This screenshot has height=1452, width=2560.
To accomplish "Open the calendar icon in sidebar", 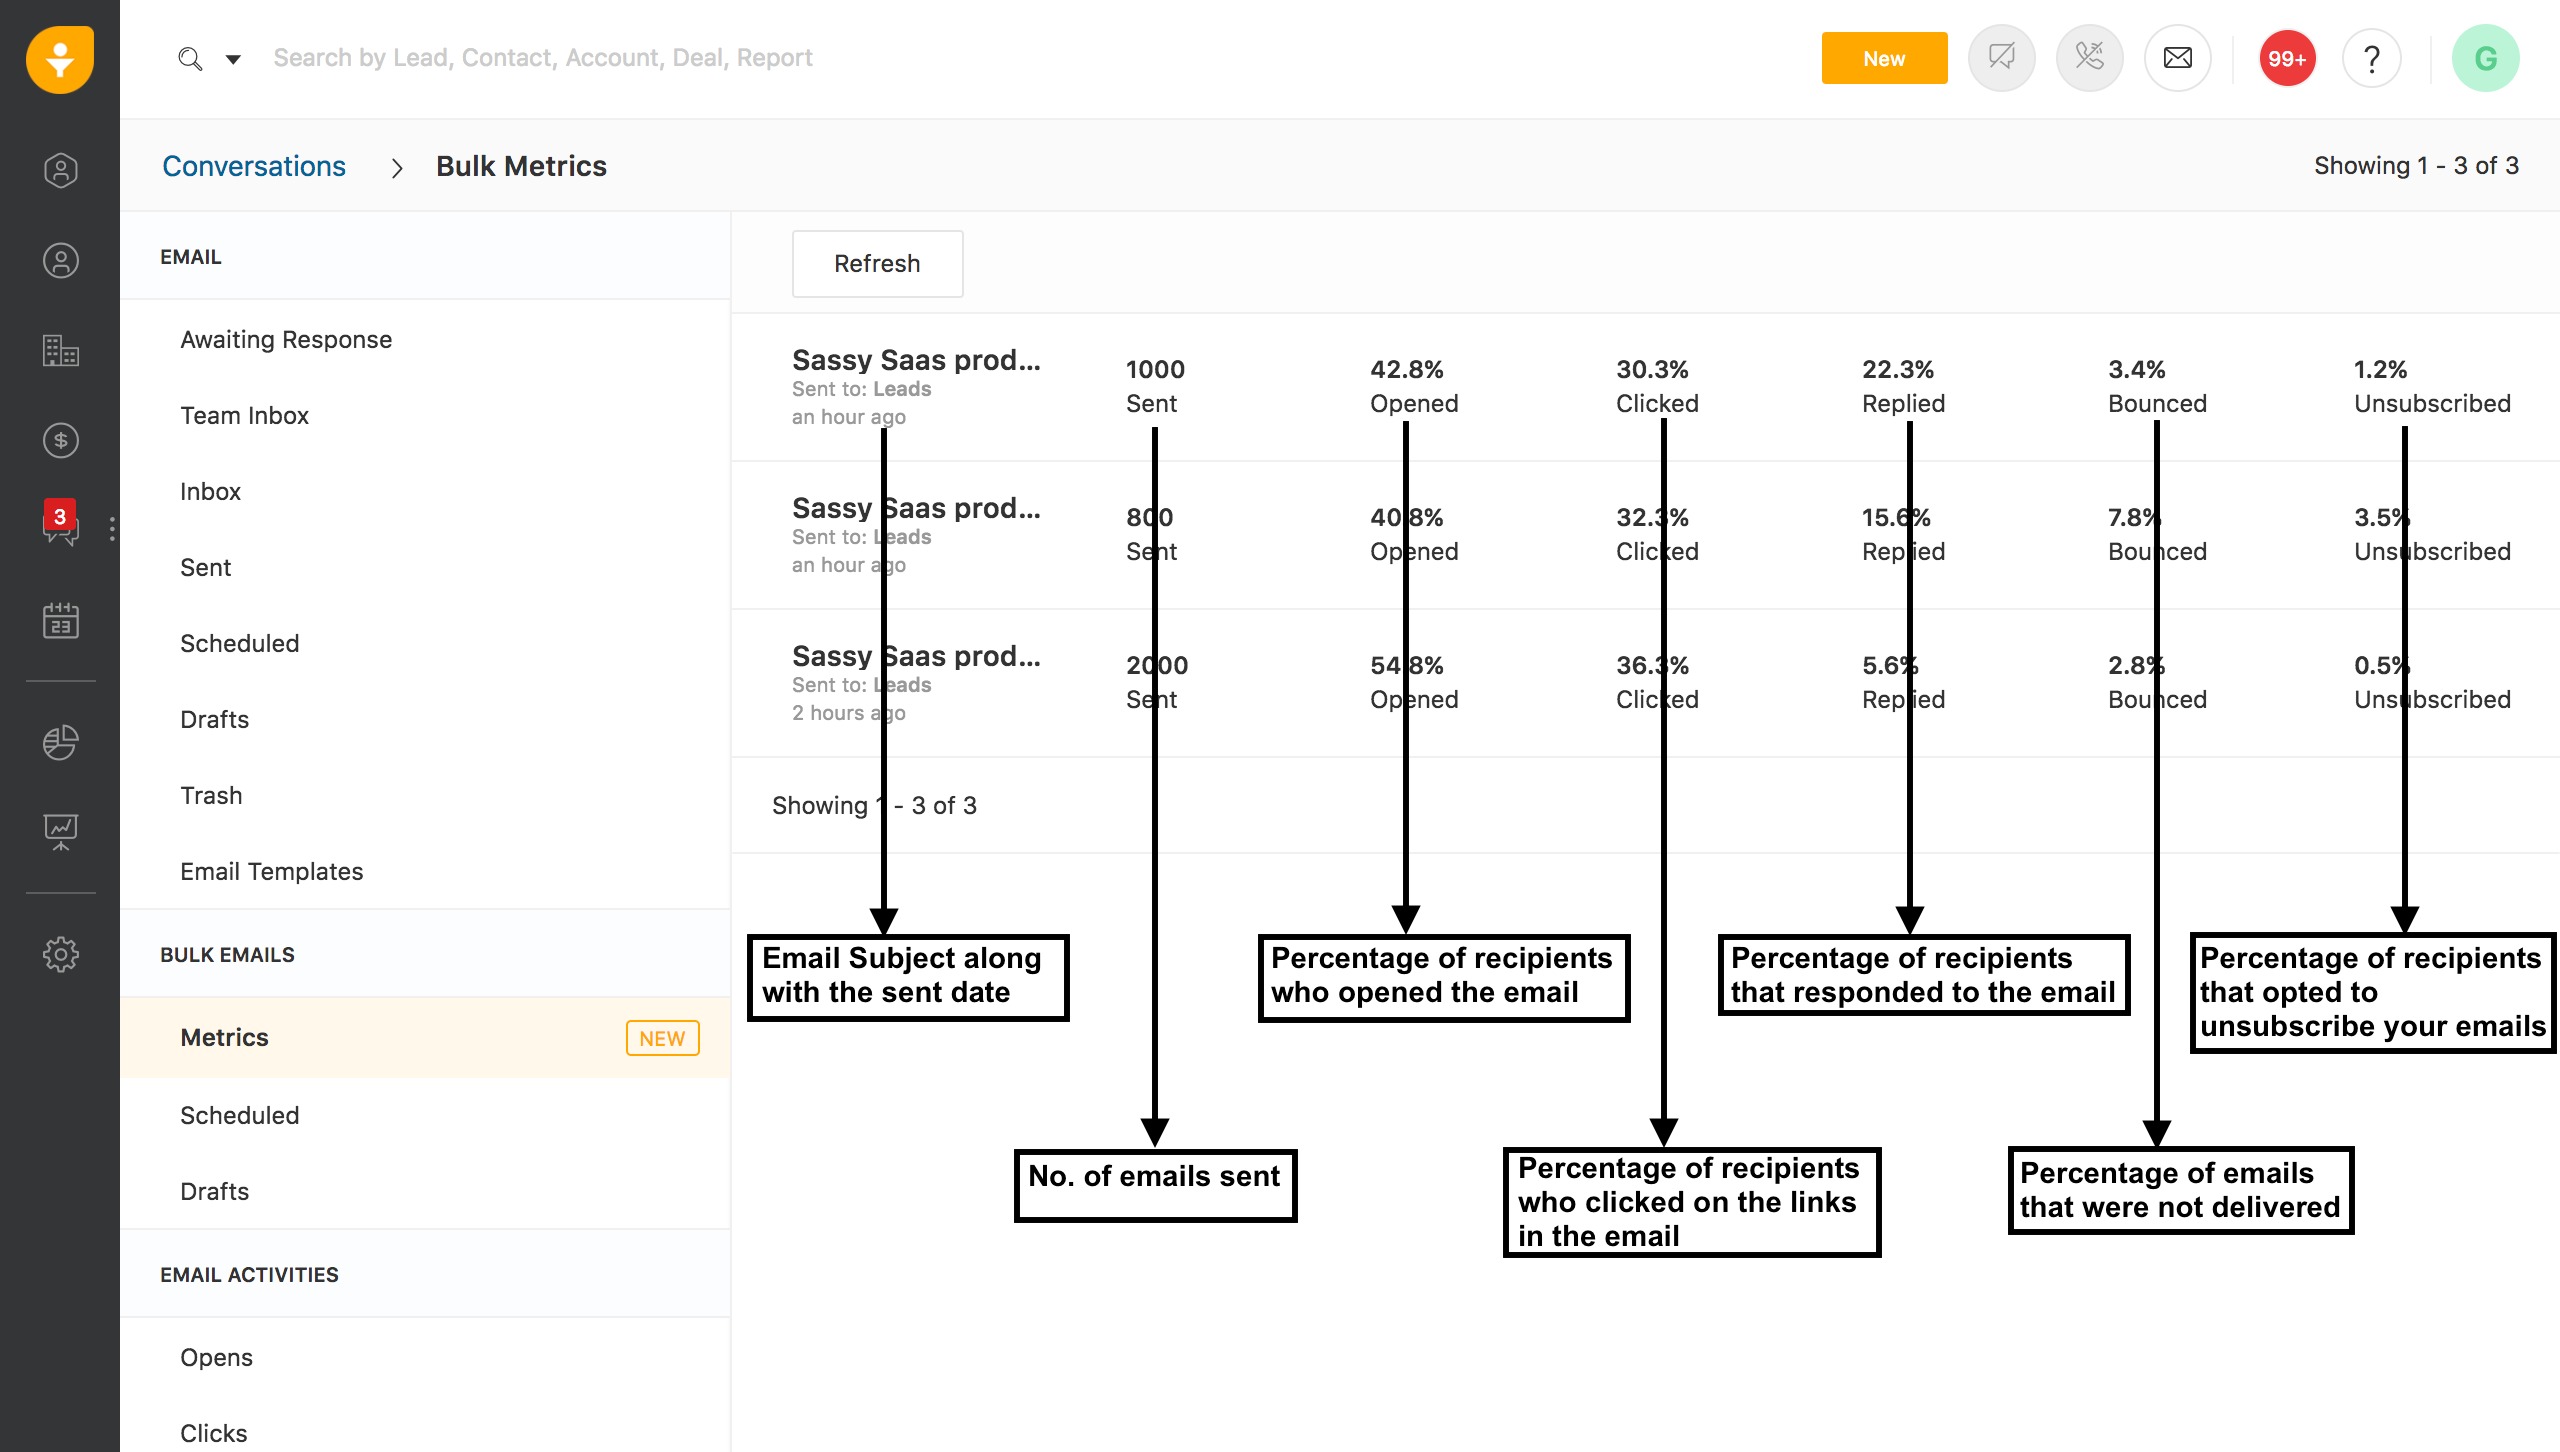I will pyautogui.click(x=60, y=620).
